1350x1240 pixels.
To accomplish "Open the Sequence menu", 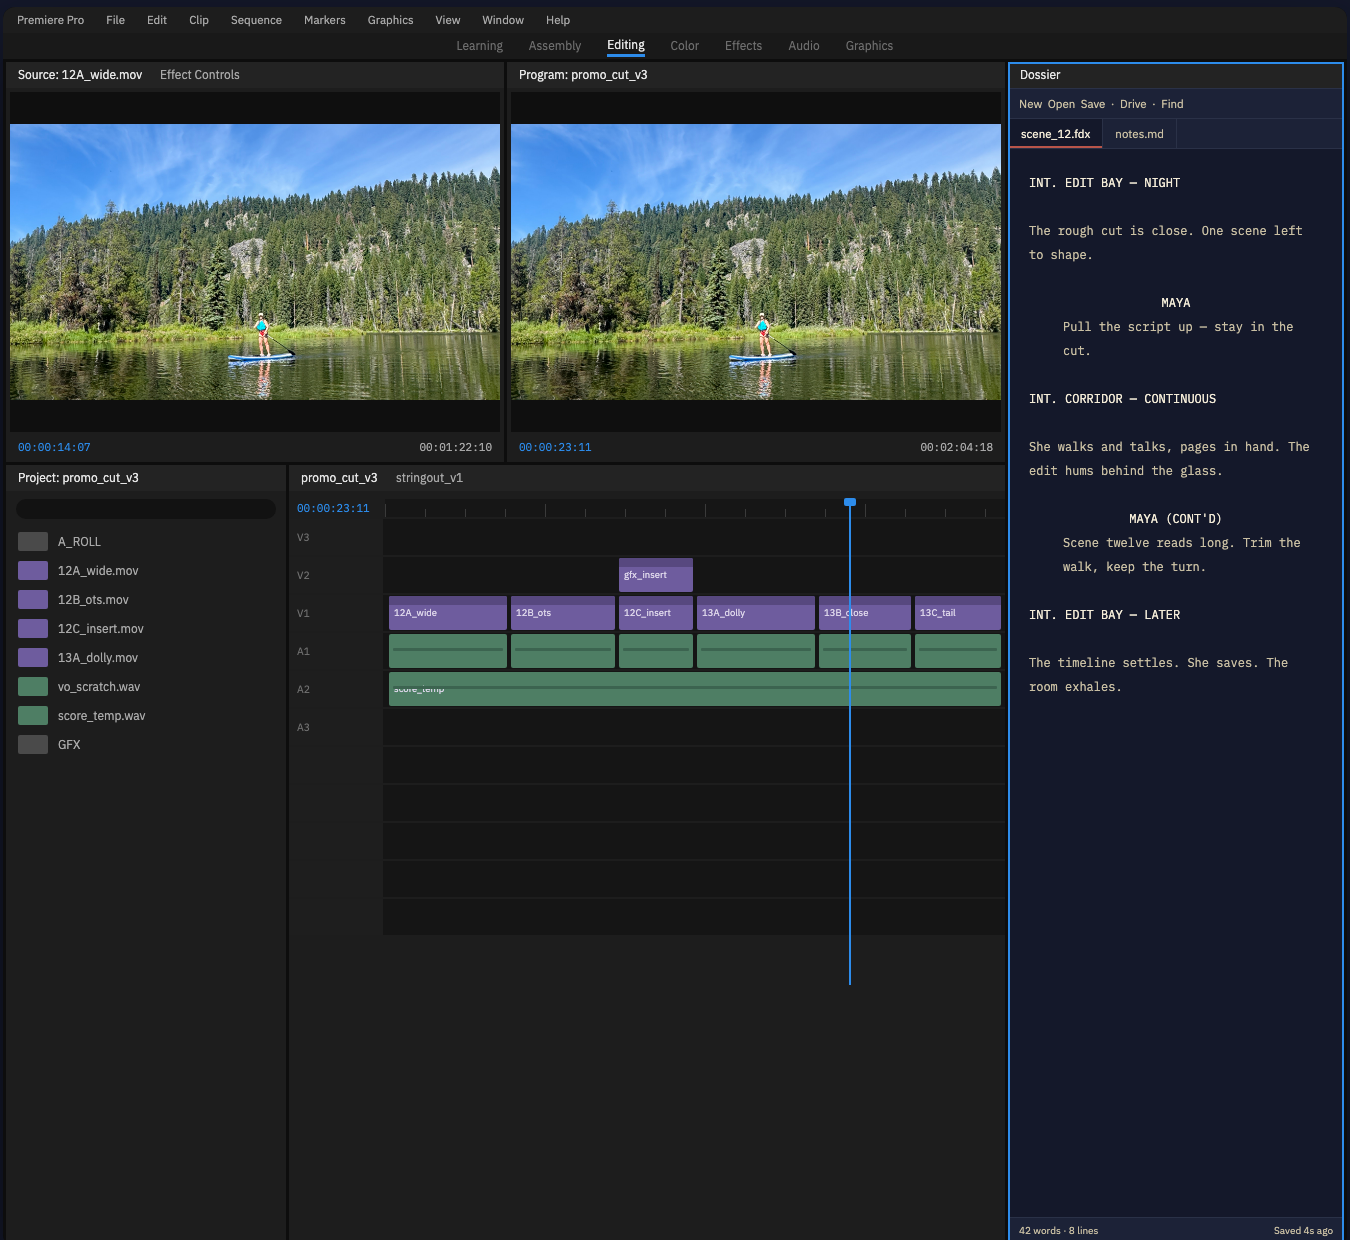I will point(256,20).
